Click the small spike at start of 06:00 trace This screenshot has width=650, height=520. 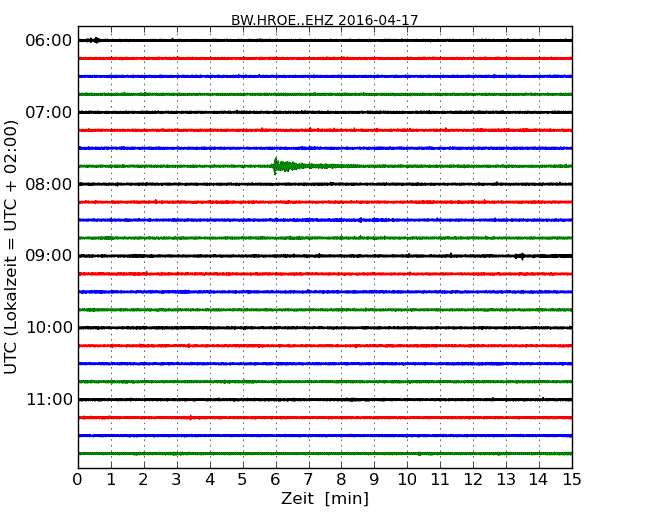click(94, 40)
